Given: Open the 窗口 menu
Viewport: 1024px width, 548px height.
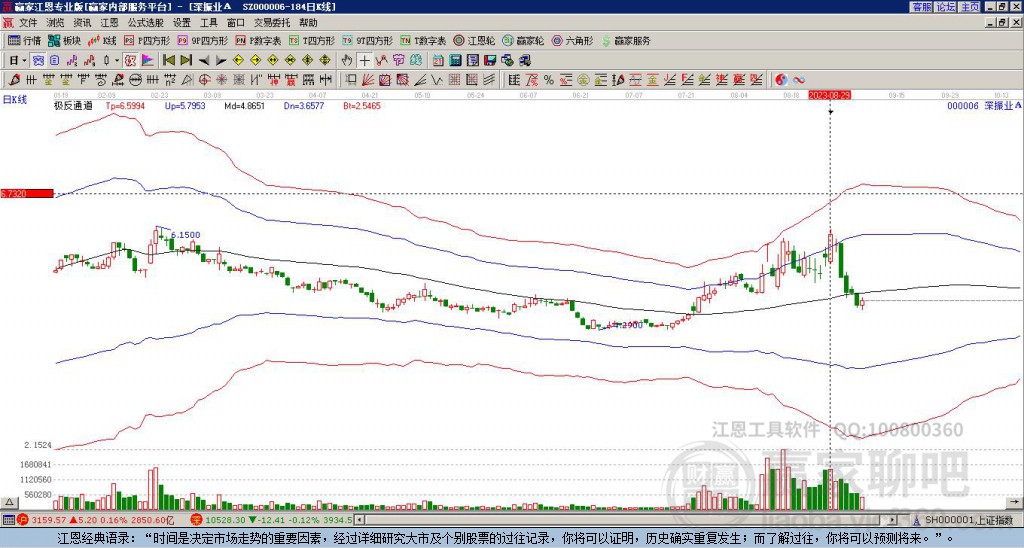Looking at the screenshot, I should 236,23.
